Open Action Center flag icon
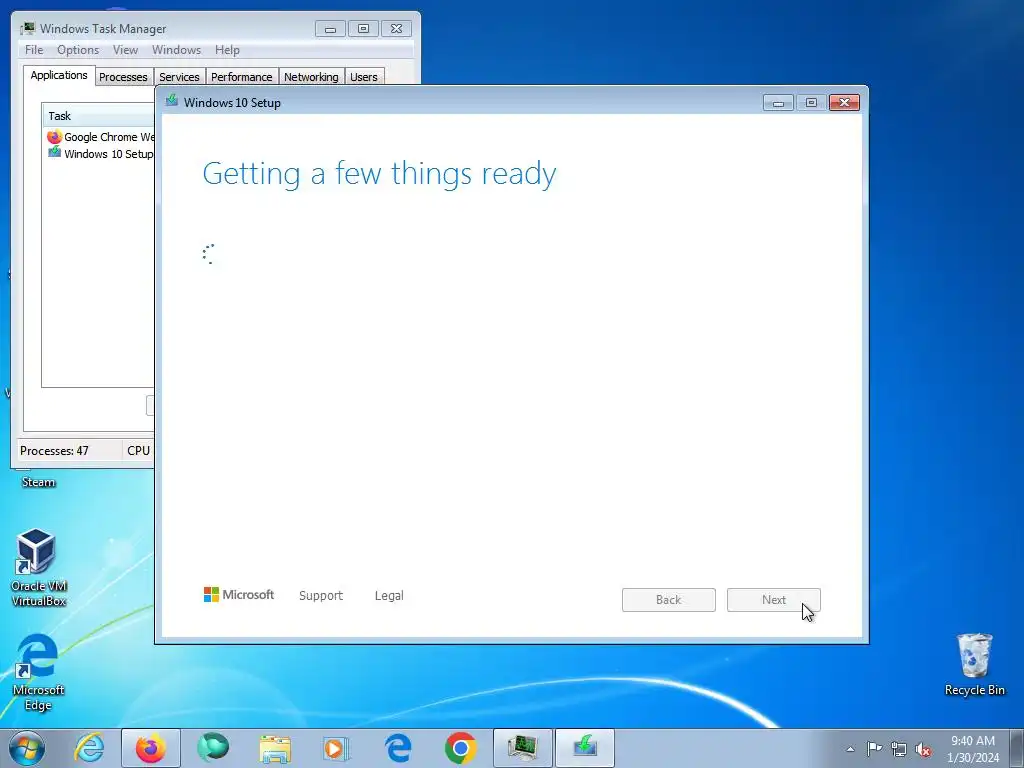This screenshot has height=768, width=1024. [874, 749]
